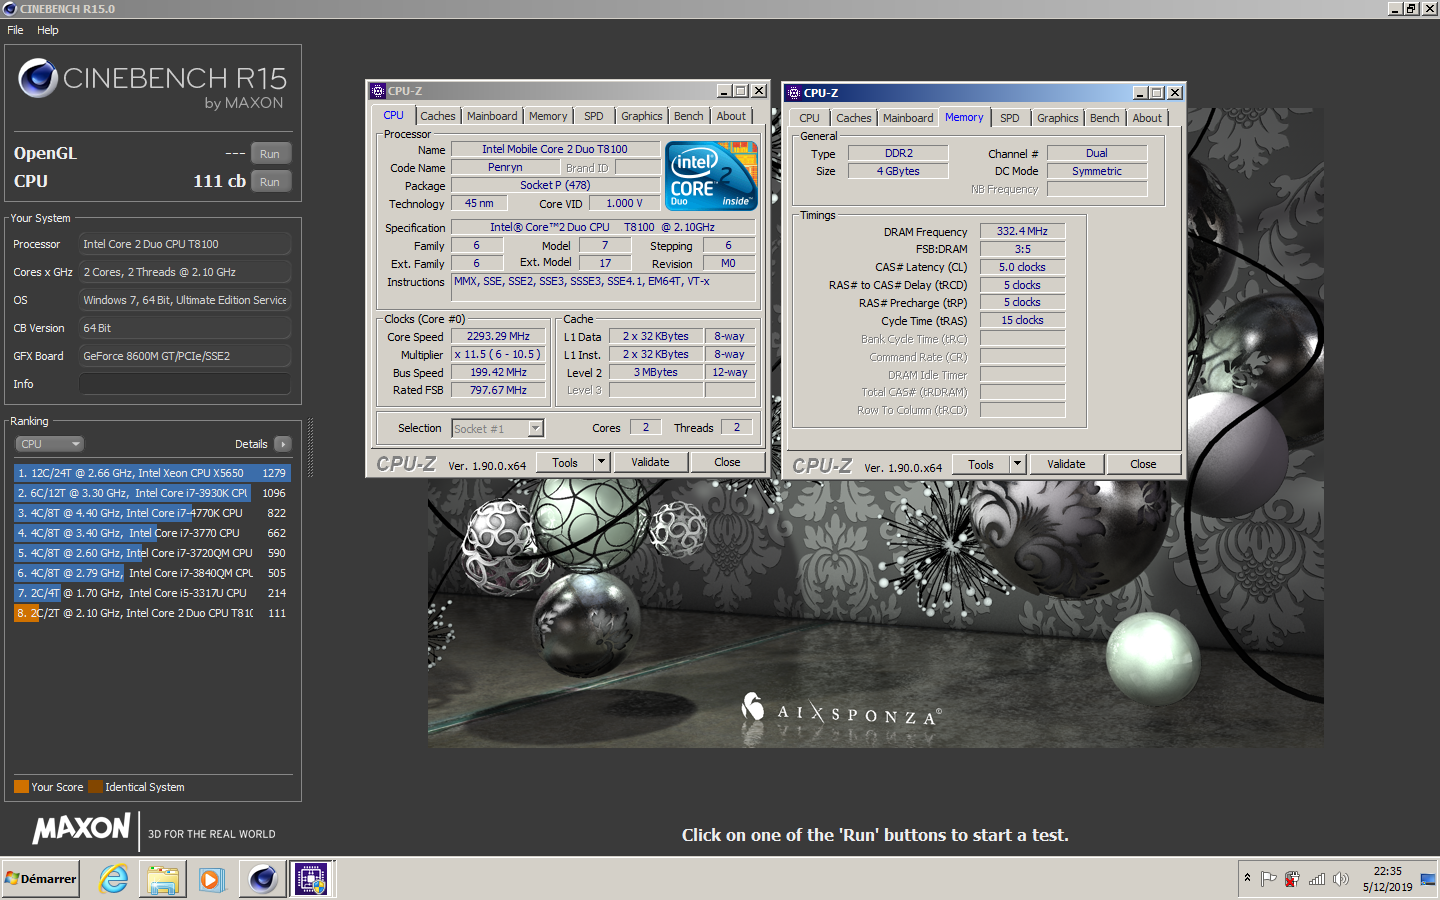This screenshot has width=1440, height=900.
Task: Run the OpenGL benchmark
Action: [270, 154]
